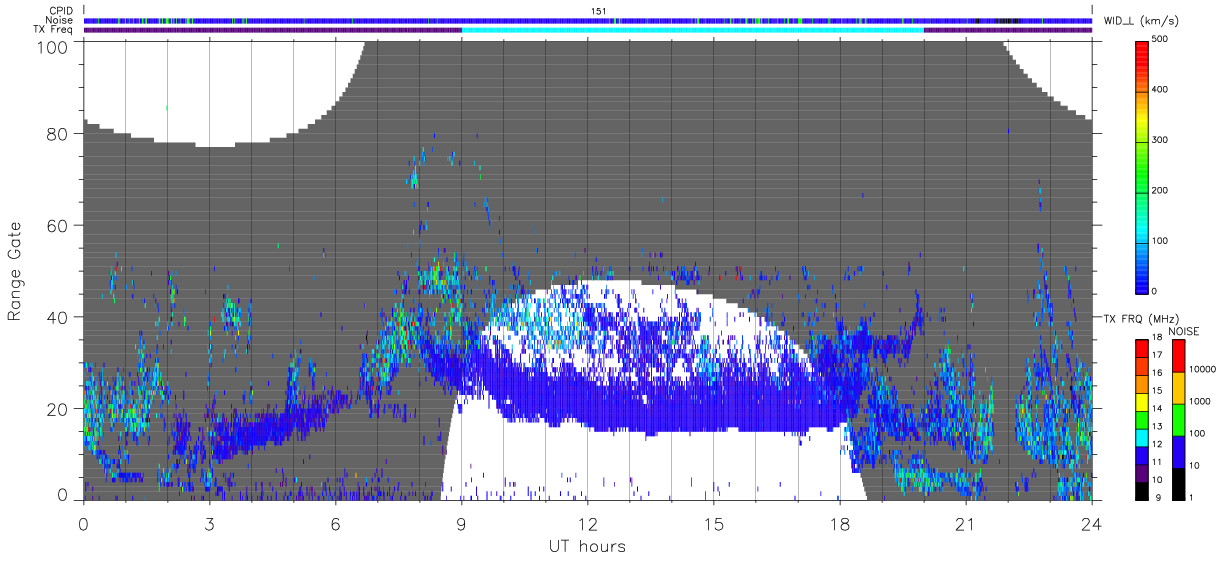Select the 10000 label on the NOISE legend
Screen dimensions: 1228x567
click(1202, 369)
